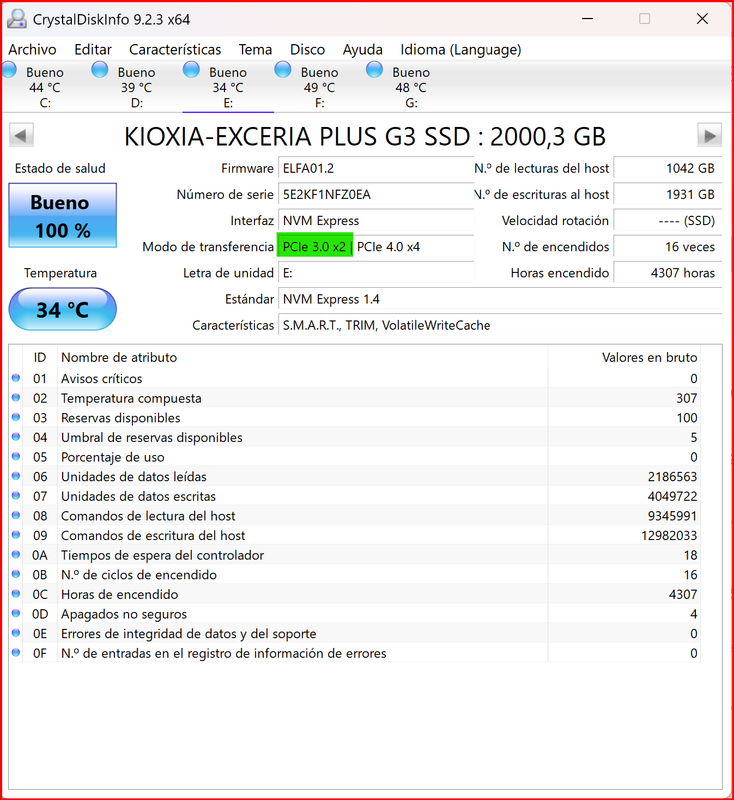Image resolution: width=734 pixels, height=800 pixels.
Task: Go to next disk with right arrow
Action: point(710,136)
